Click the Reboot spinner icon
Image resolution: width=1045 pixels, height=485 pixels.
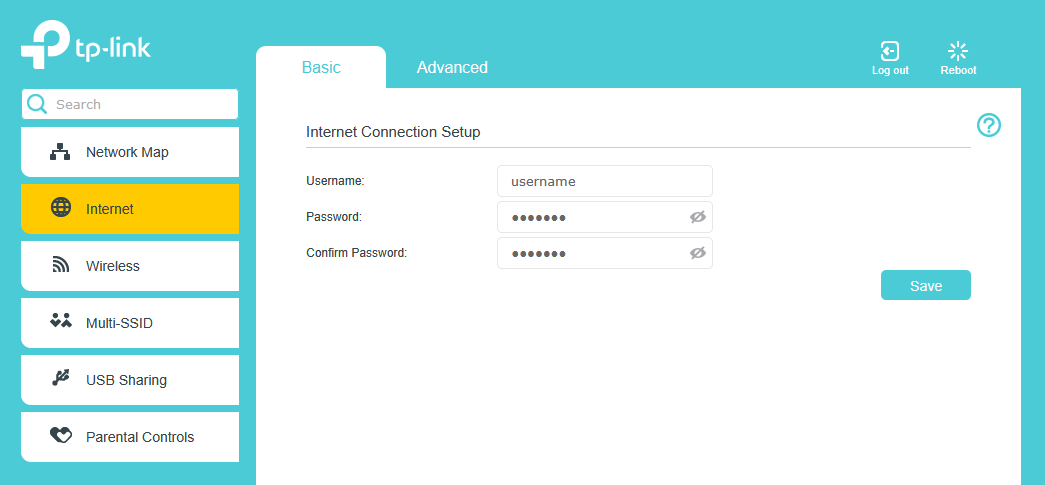pos(958,51)
